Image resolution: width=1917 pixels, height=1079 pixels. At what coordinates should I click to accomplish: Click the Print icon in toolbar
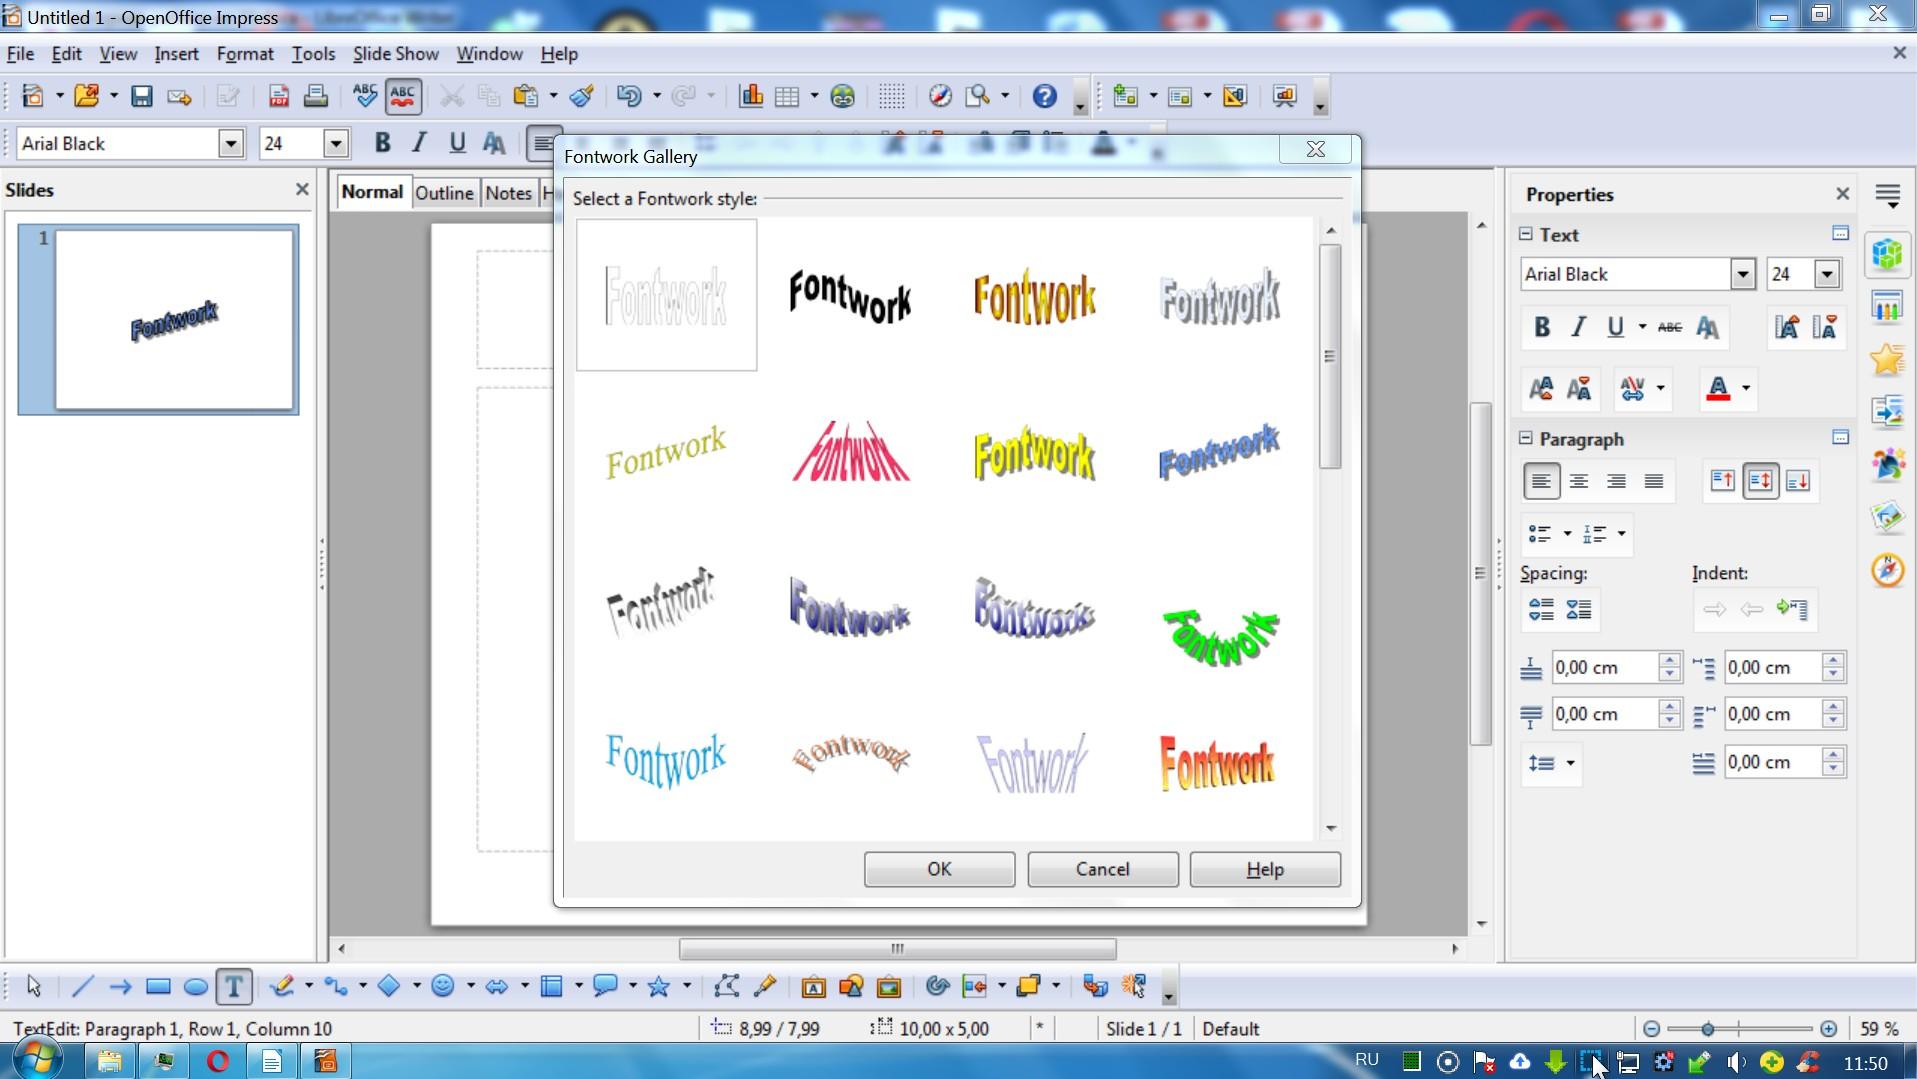coord(315,96)
